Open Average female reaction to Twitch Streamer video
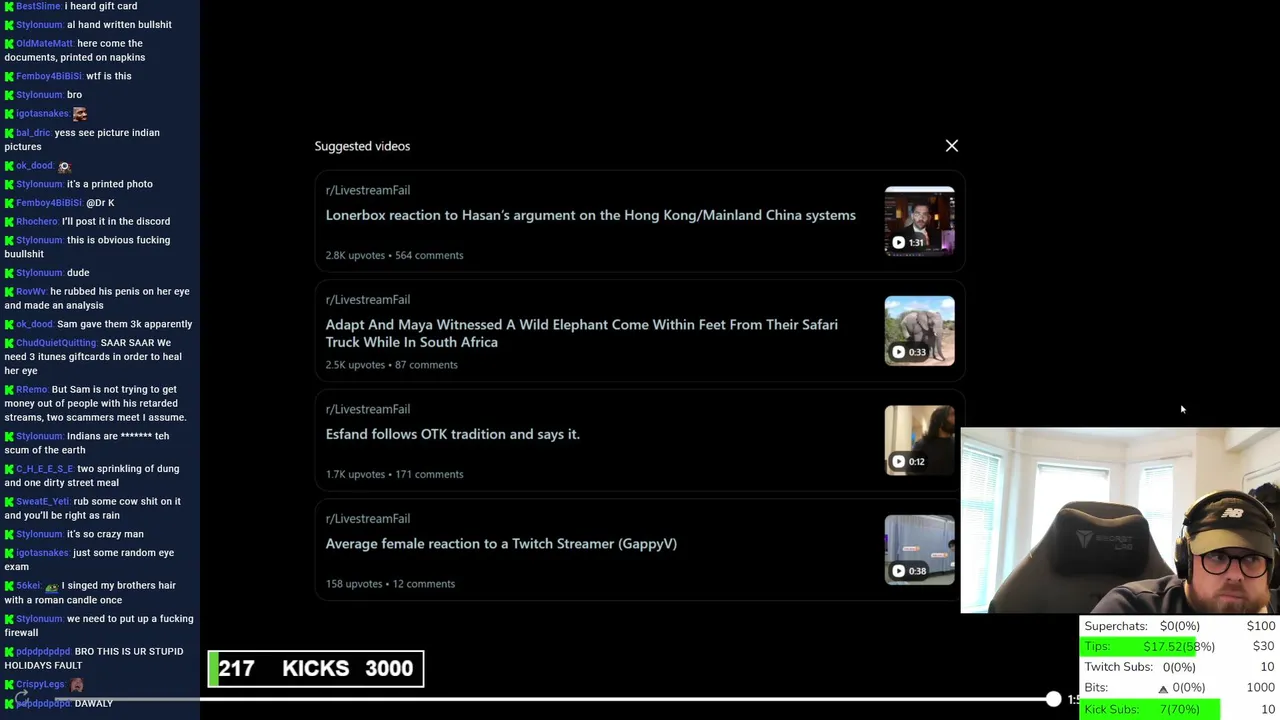This screenshot has width=1280, height=720. click(501, 544)
